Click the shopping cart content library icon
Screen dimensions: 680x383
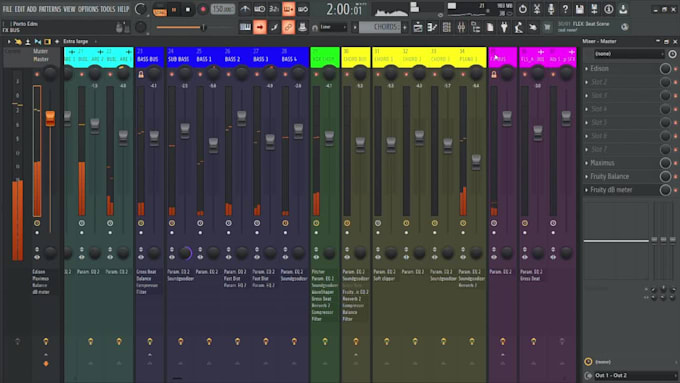coord(547,27)
